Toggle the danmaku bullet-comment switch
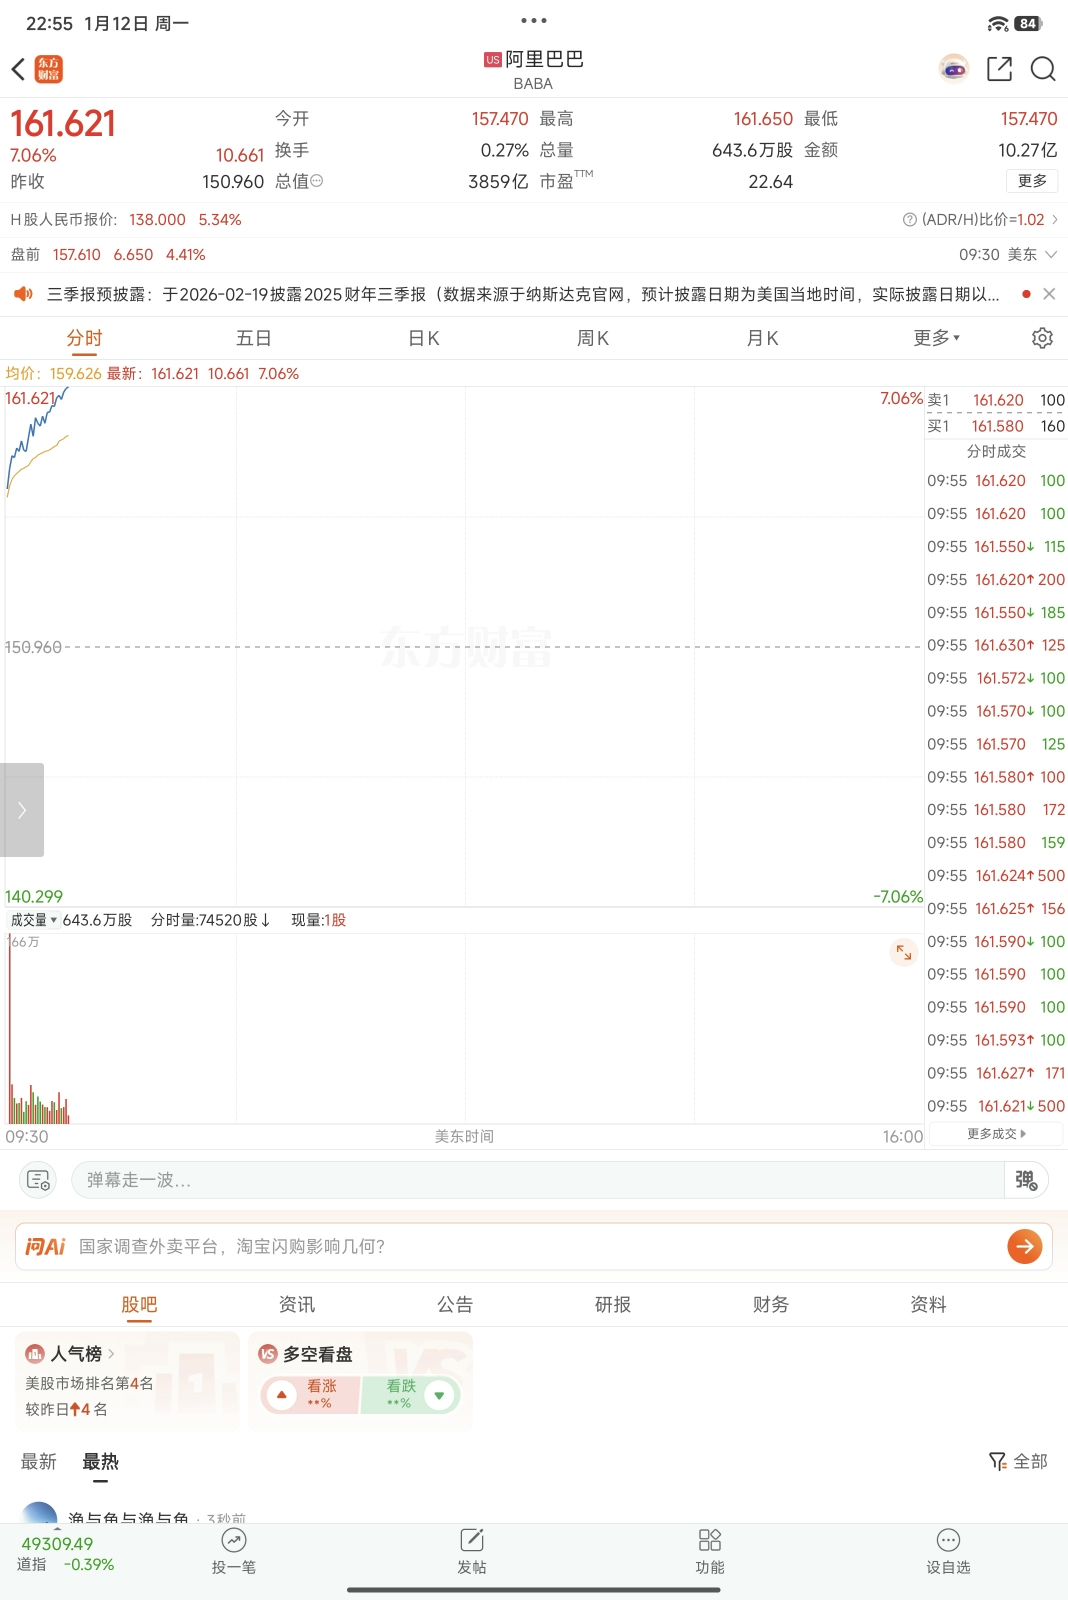 pos(1026,1180)
